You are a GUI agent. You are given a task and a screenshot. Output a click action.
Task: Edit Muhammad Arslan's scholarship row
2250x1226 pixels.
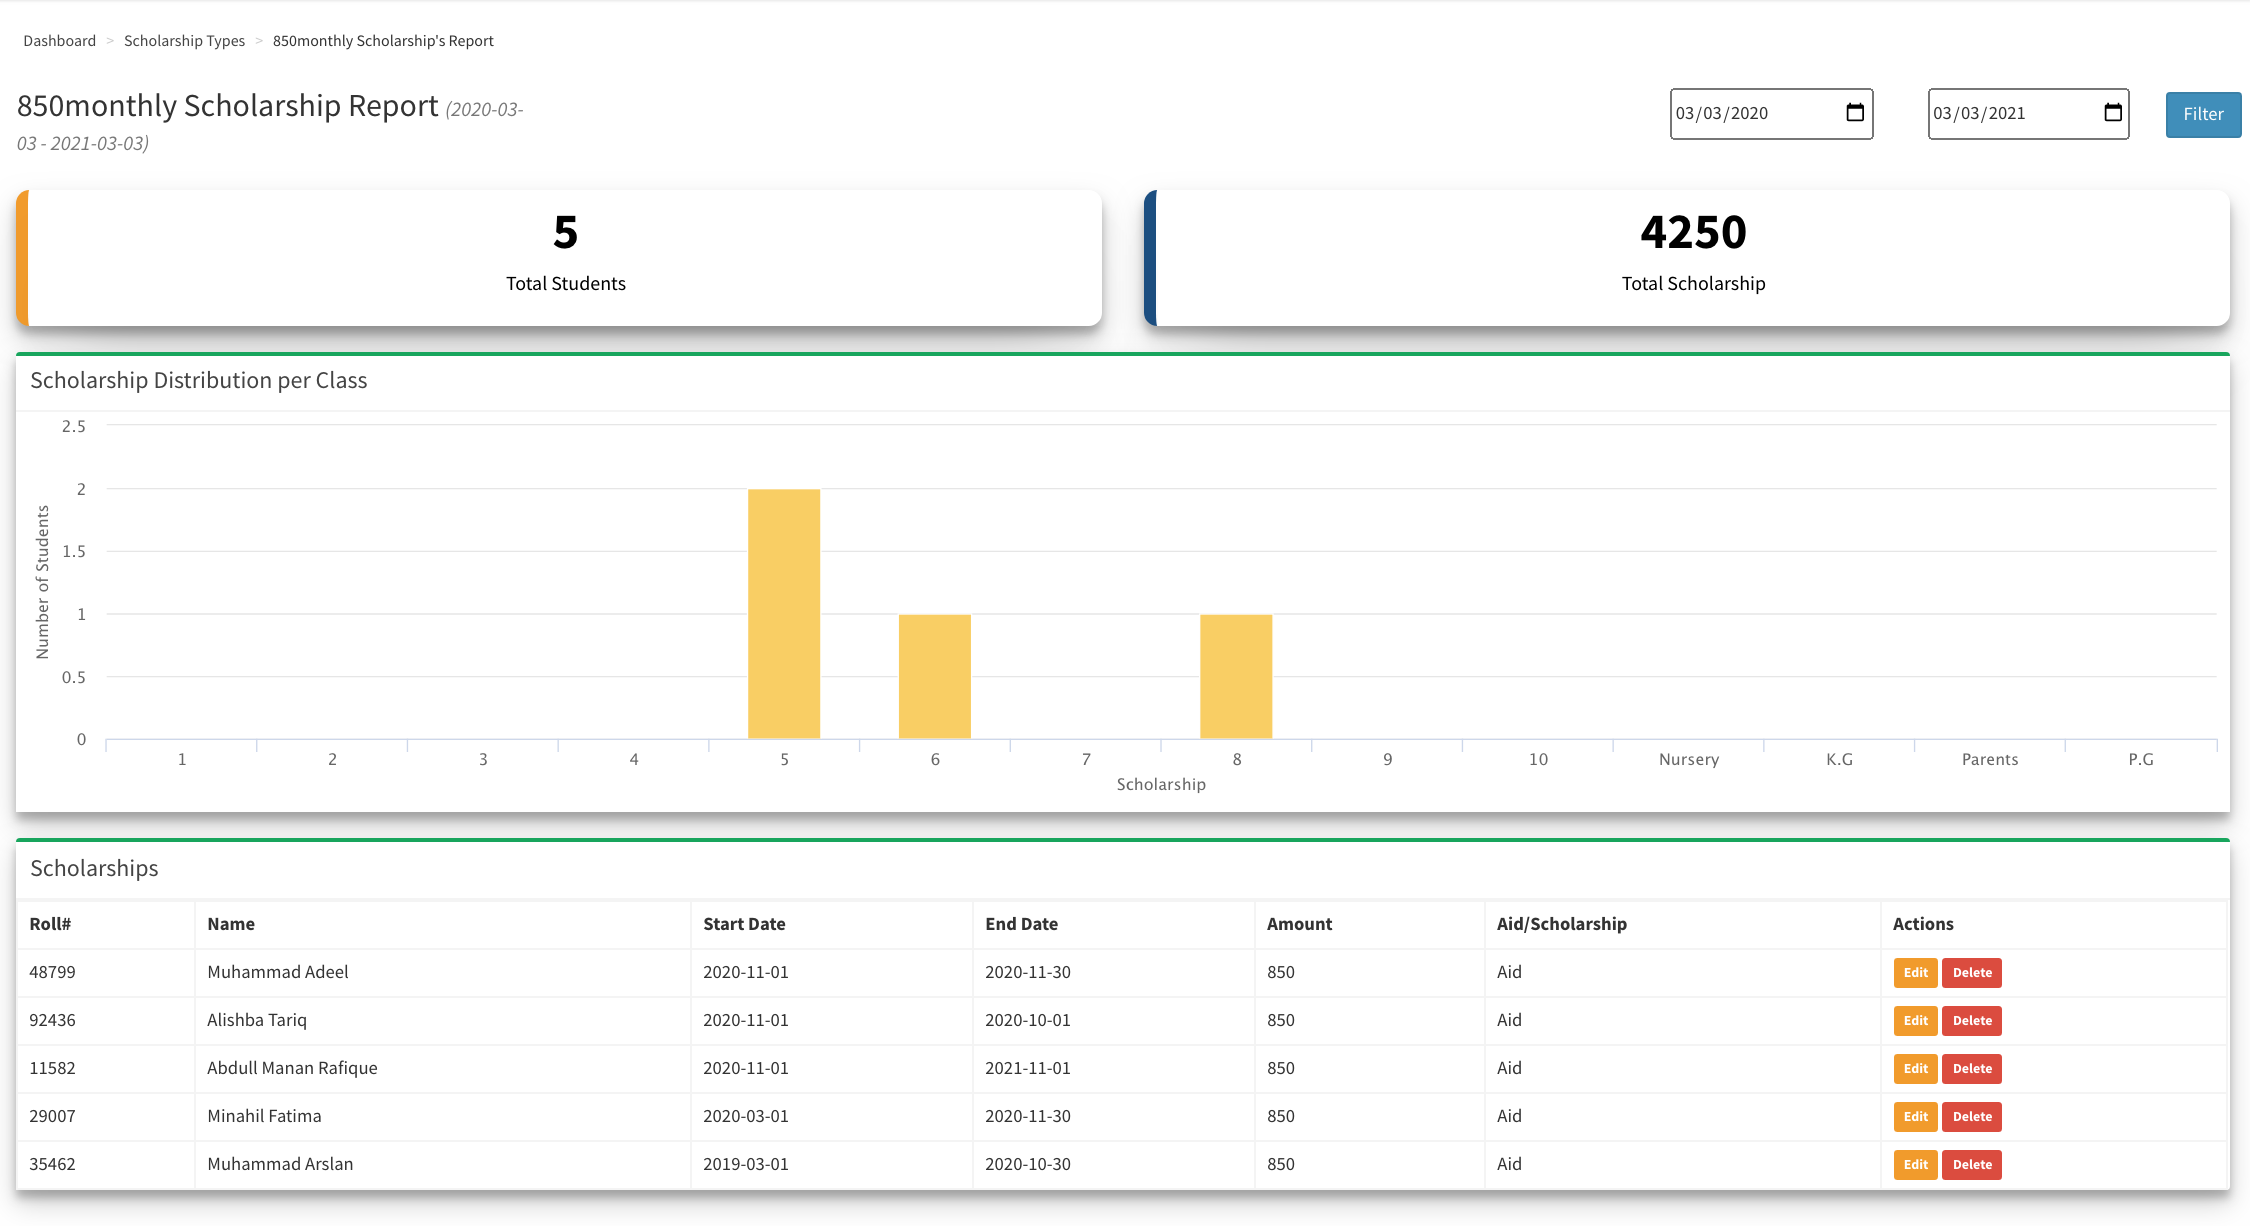click(x=1914, y=1164)
